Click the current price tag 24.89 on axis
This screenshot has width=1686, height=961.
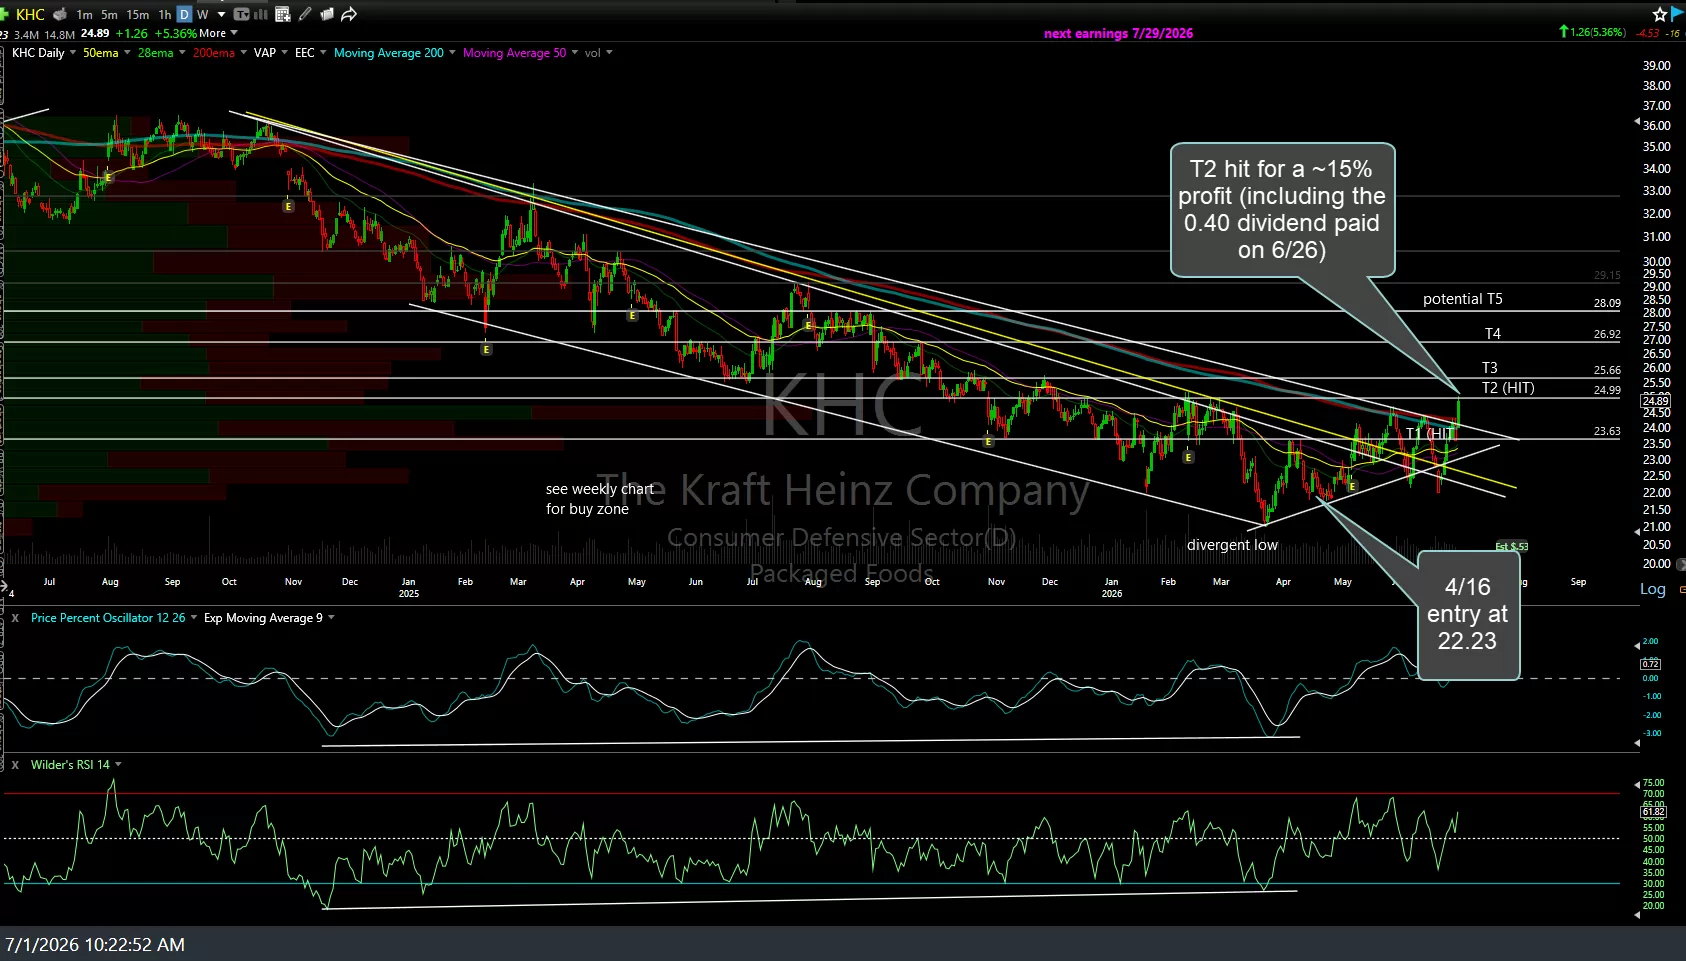click(x=1656, y=401)
